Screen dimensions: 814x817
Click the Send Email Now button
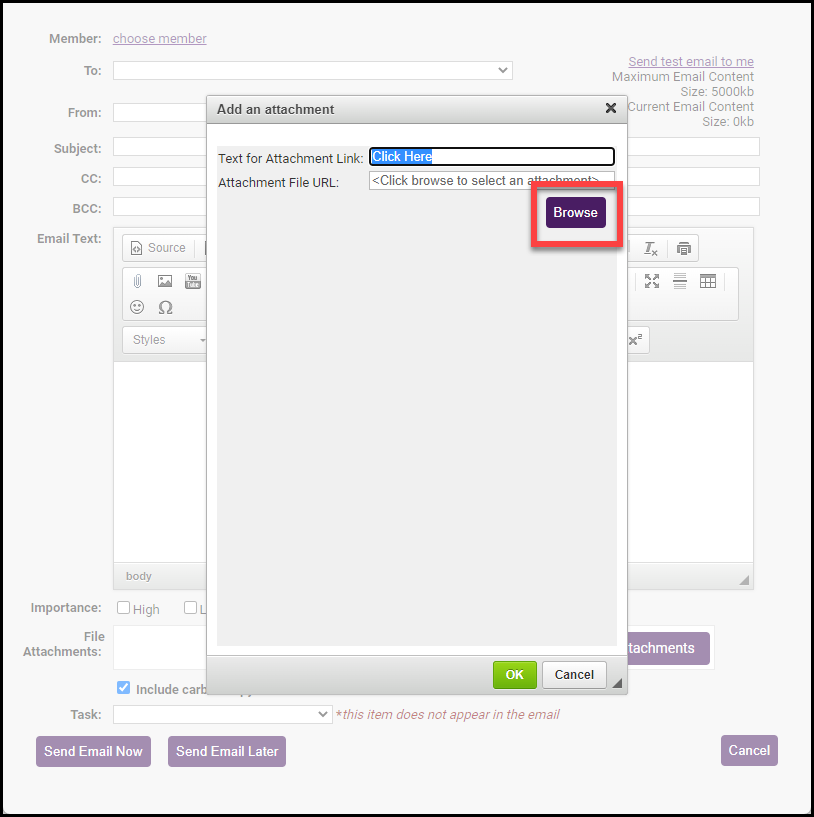pyautogui.click(x=93, y=751)
